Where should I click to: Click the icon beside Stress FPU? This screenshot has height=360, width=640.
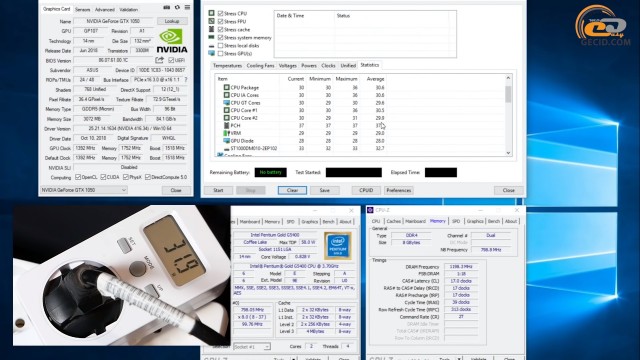pos(211,21)
